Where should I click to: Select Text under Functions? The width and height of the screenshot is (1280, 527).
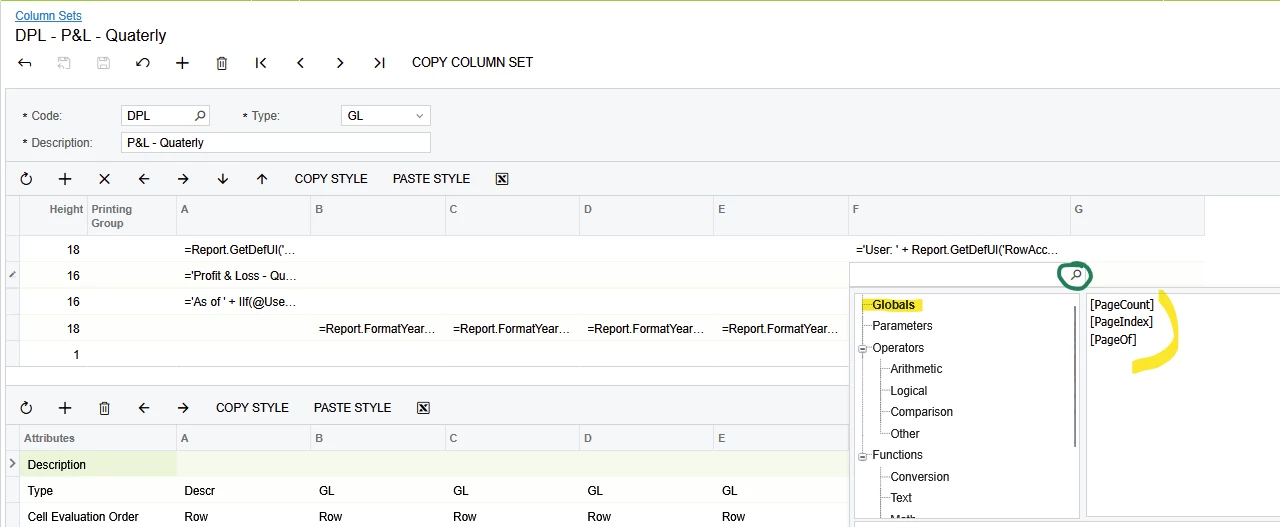(x=901, y=498)
